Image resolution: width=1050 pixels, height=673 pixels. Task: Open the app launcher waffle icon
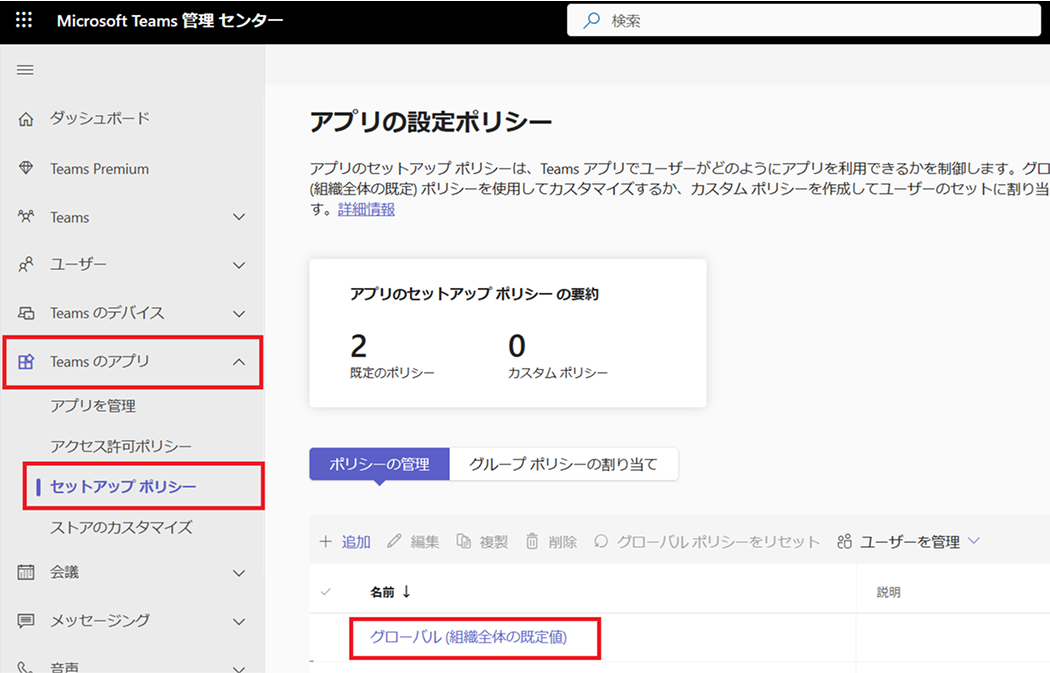(23, 20)
